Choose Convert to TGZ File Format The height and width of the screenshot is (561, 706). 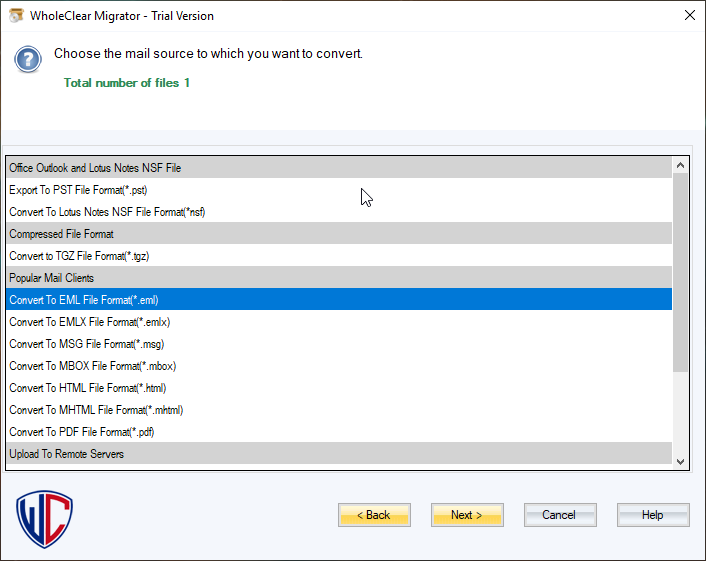pyautogui.click(x=79, y=256)
